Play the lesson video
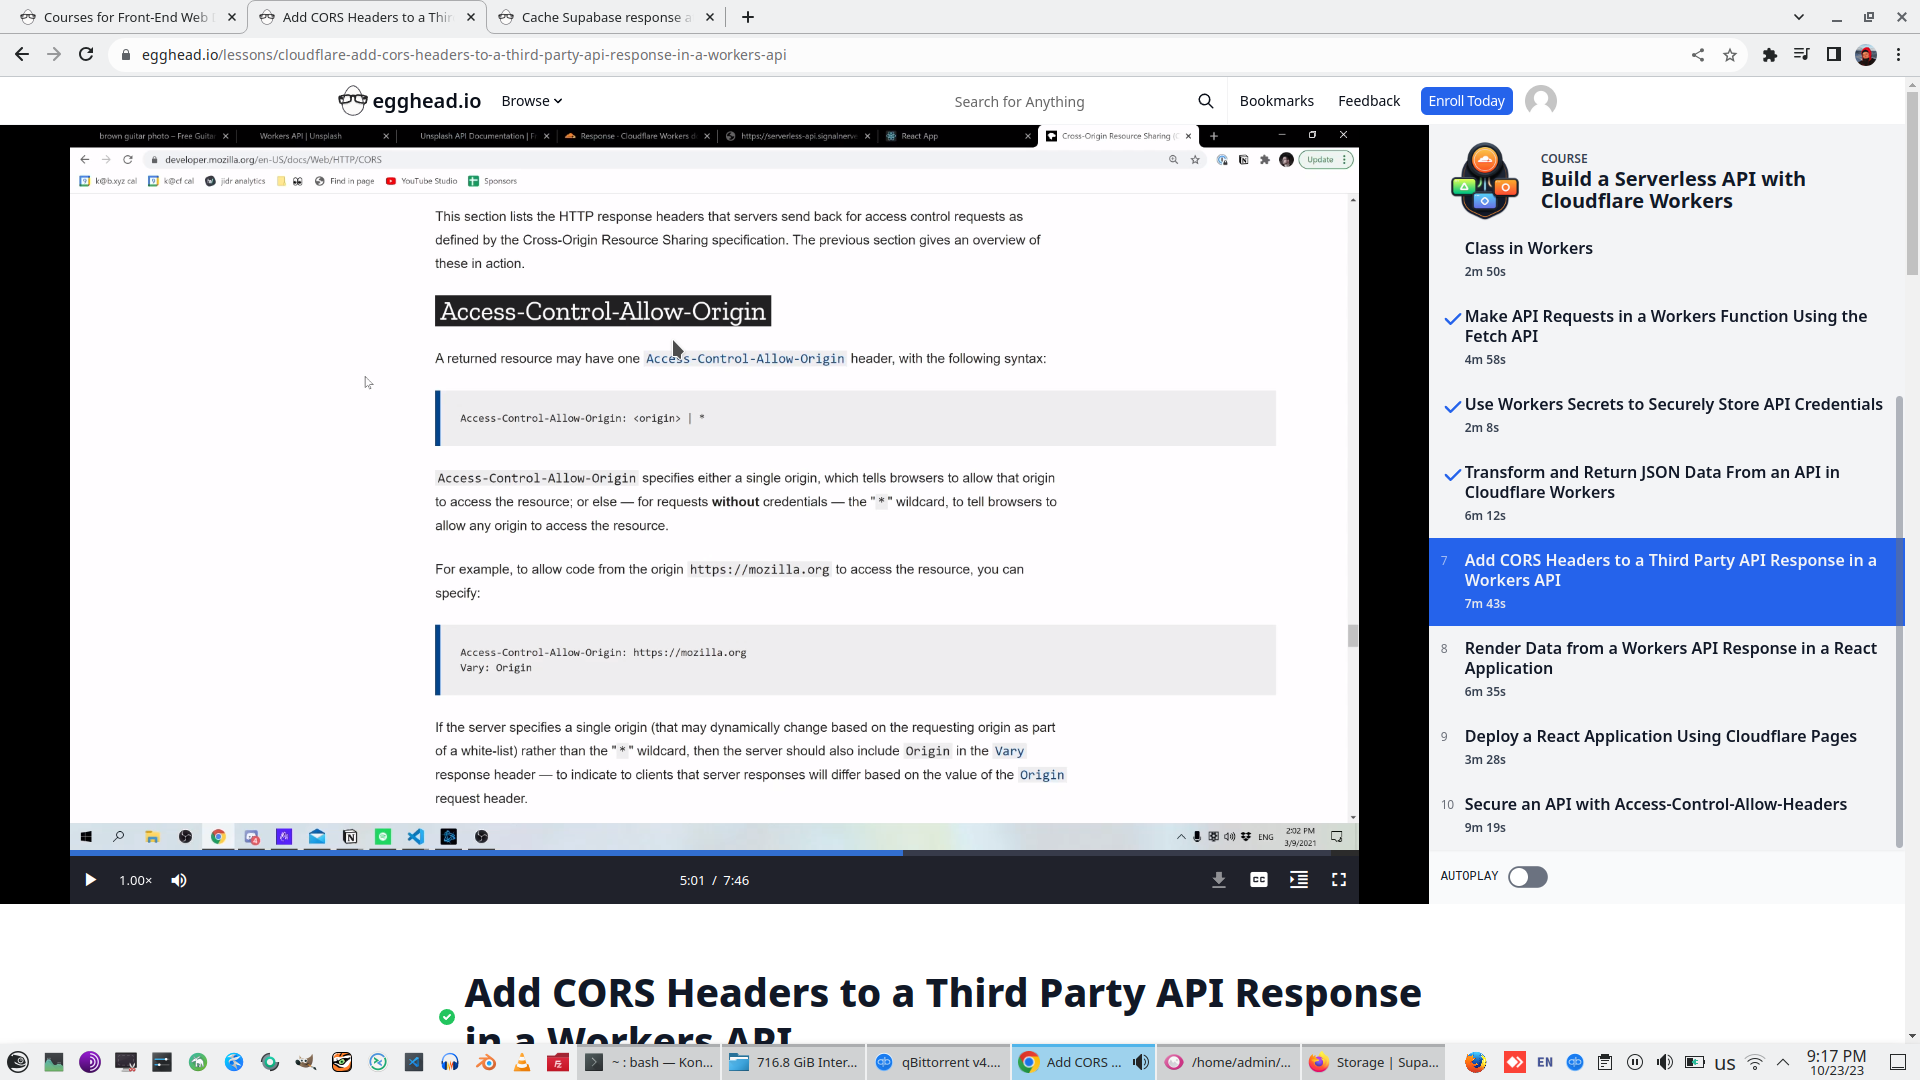Image resolution: width=1920 pixels, height=1080 pixels. coord(90,880)
